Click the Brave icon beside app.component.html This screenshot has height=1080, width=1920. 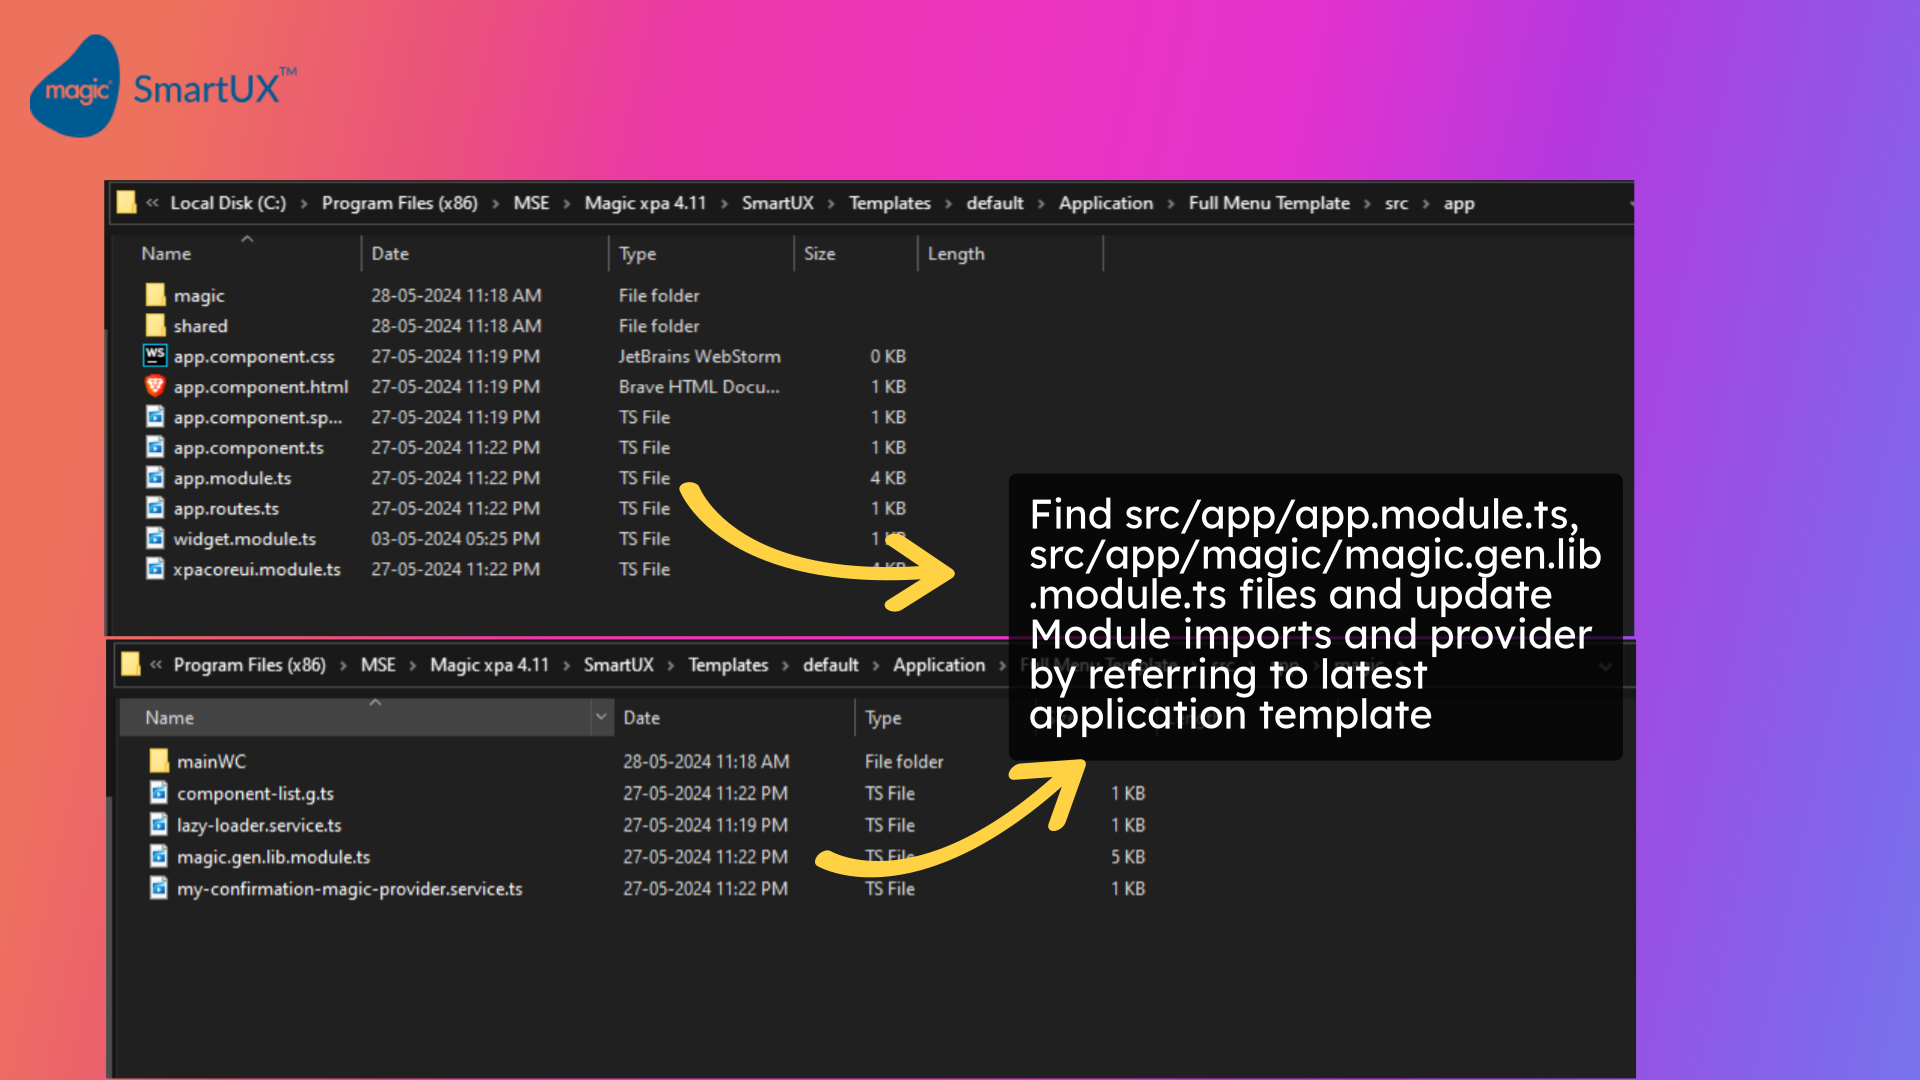tap(154, 387)
